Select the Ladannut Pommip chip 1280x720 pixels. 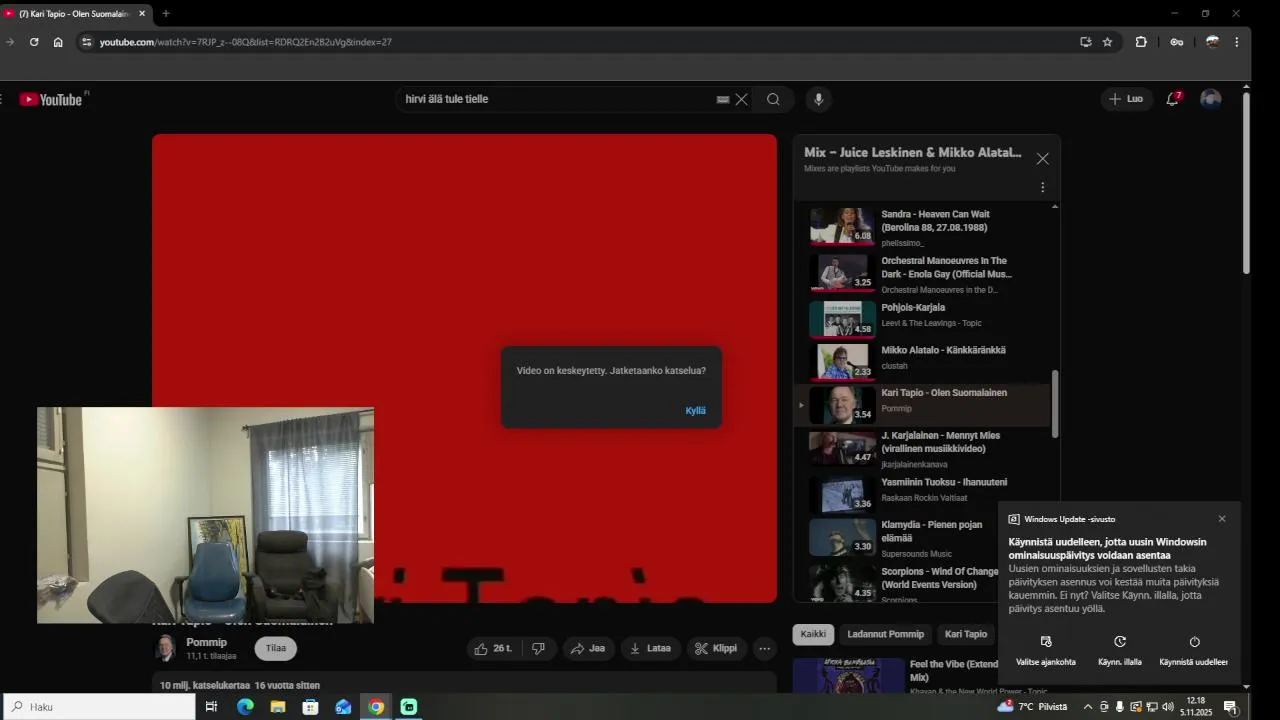(x=885, y=634)
